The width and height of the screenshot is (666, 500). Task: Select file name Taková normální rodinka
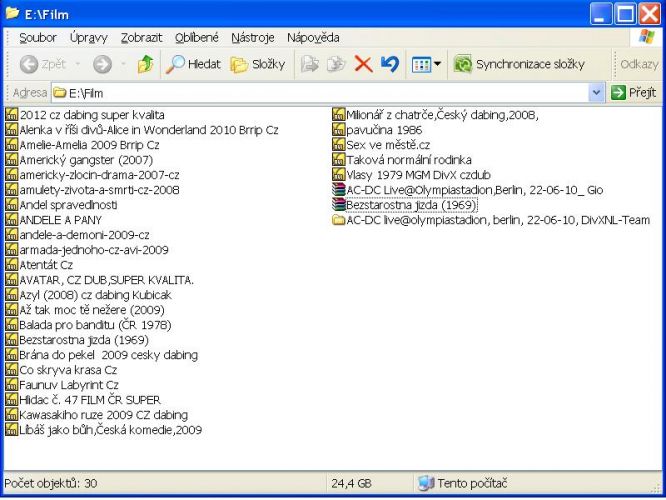click(409, 160)
